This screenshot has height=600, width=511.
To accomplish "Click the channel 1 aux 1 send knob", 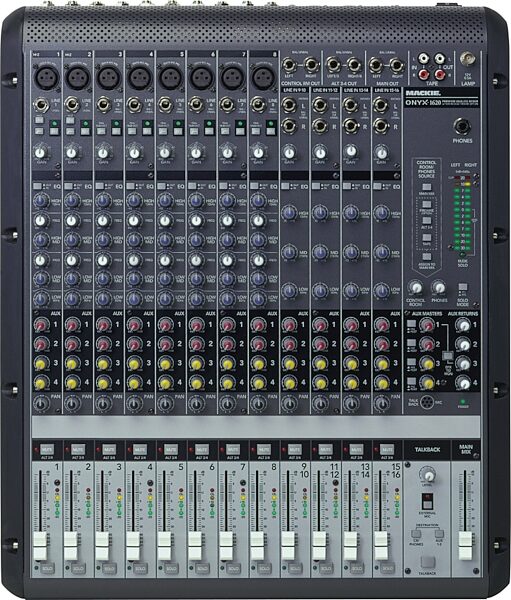I will pos(41,325).
